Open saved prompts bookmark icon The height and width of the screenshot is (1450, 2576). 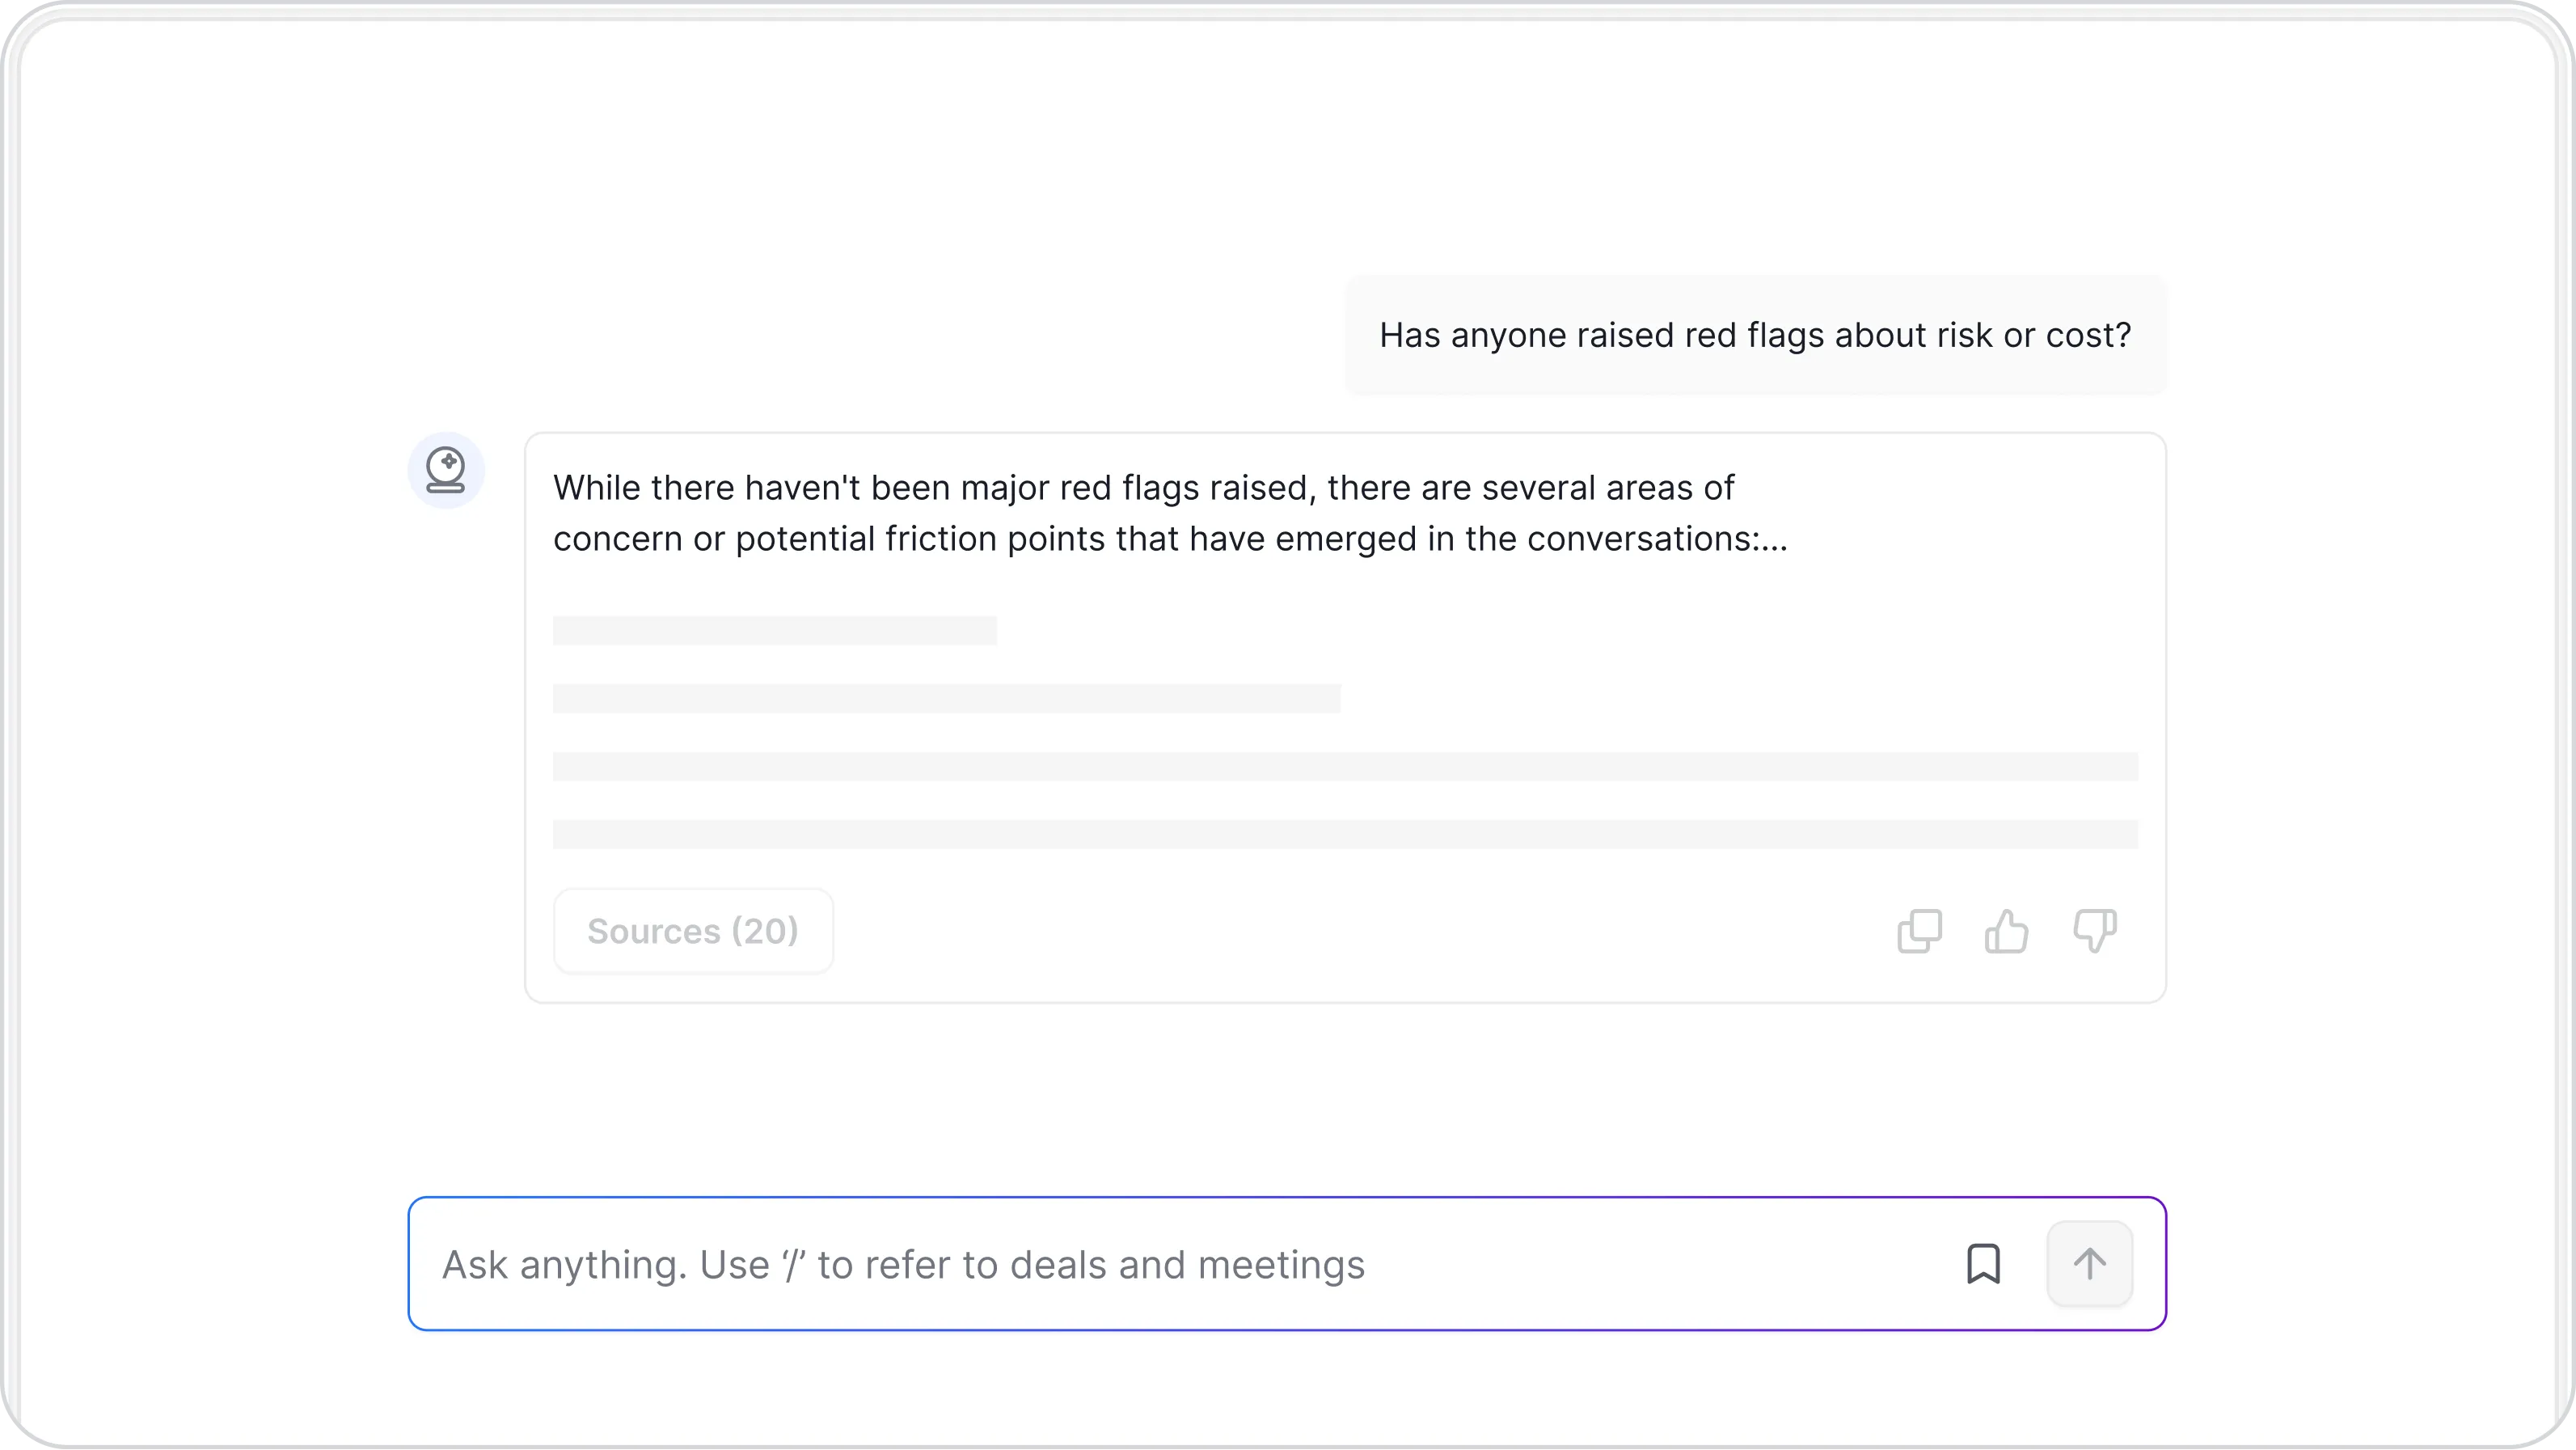[x=1983, y=1264]
